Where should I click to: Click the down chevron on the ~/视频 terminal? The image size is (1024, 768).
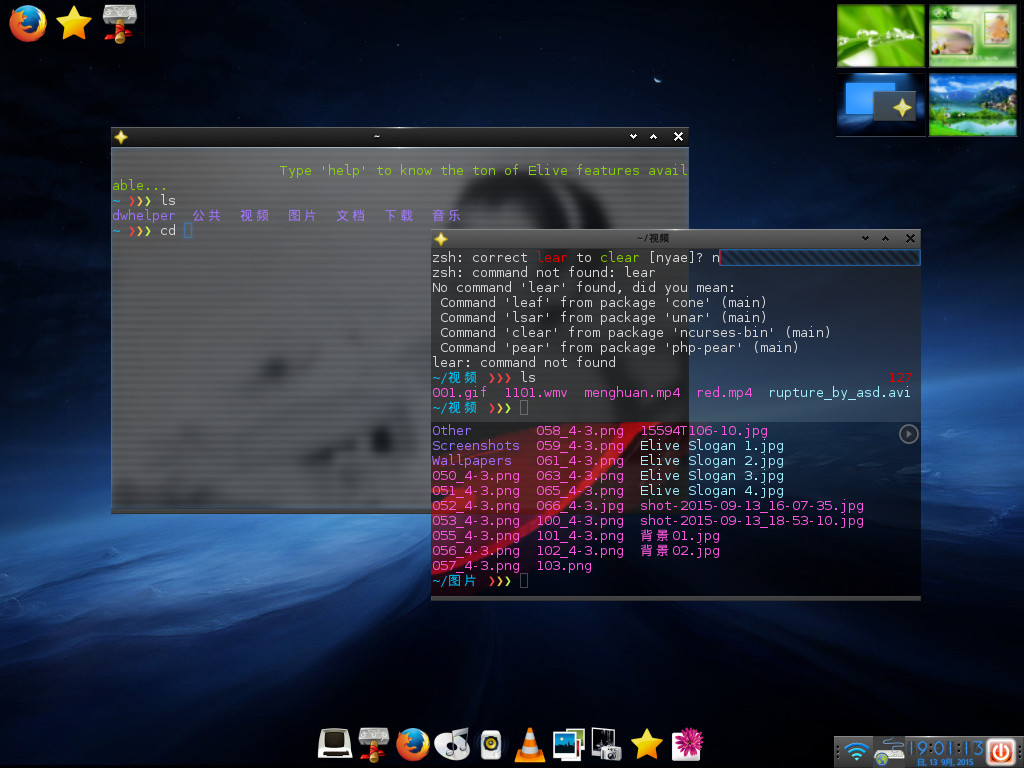pyautogui.click(x=865, y=238)
